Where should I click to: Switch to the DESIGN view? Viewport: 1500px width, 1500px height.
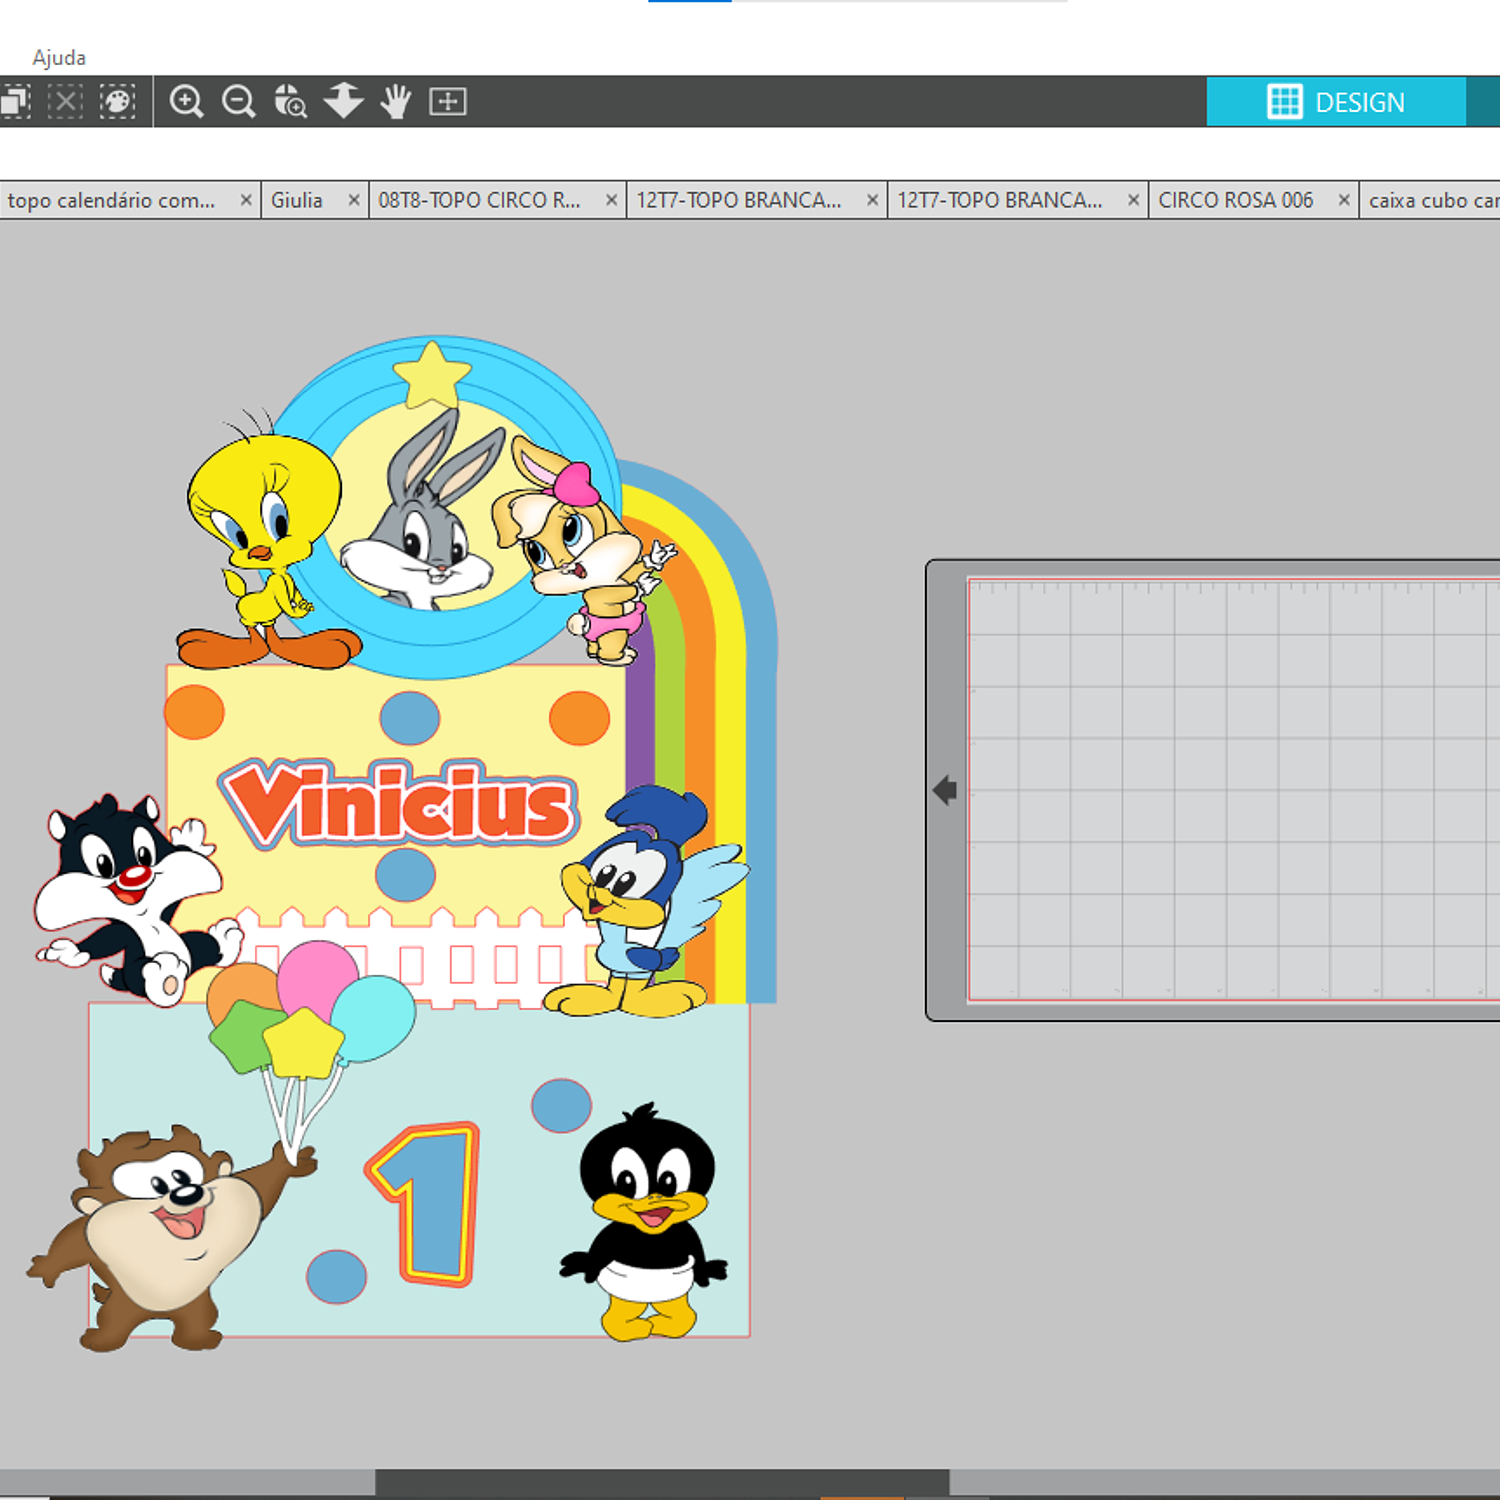[1360, 101]
